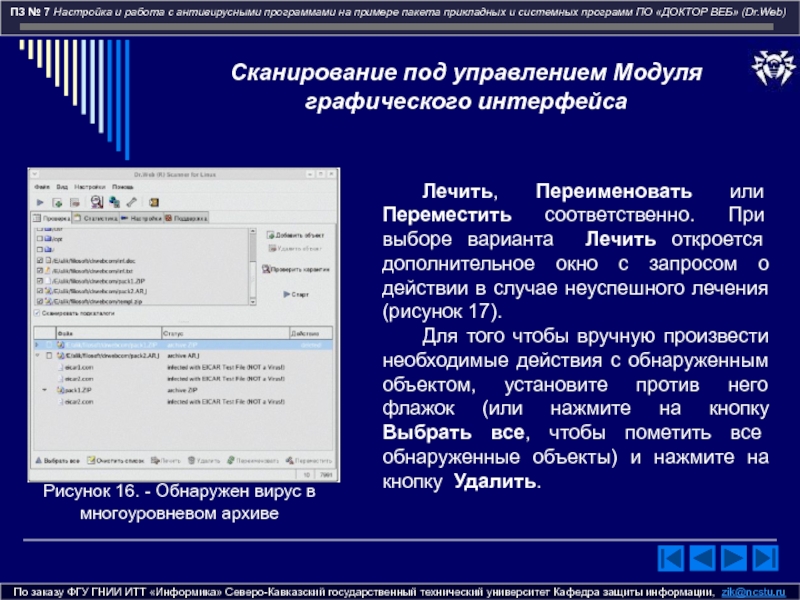Toggle Сканировать подкаталоги checkbox
The image size is (800, 600).
(37, 313)
